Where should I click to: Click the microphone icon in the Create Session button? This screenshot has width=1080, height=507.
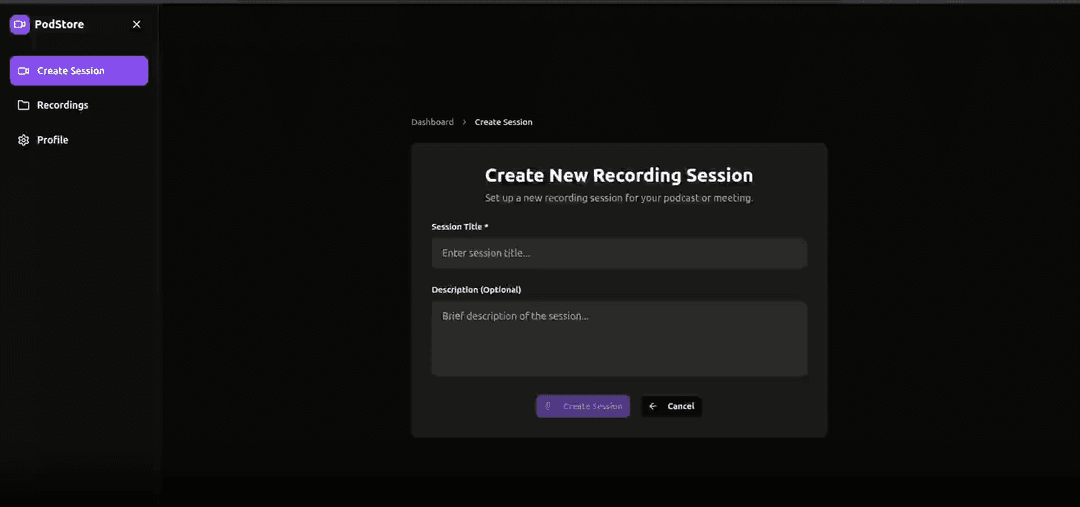pos(548,406)
